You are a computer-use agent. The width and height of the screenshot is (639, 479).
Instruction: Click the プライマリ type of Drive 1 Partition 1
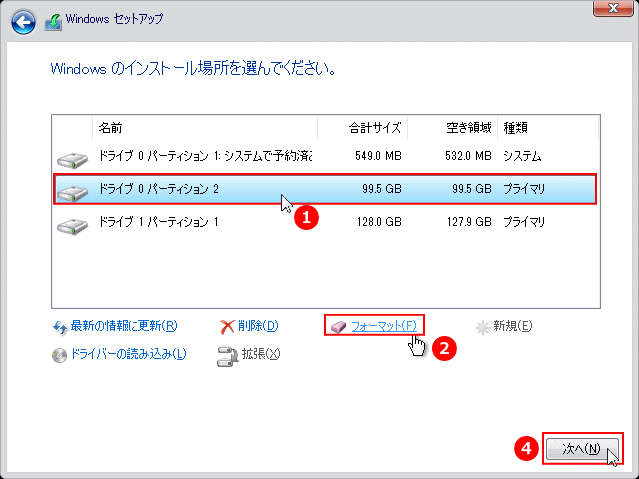click(524, 222)
